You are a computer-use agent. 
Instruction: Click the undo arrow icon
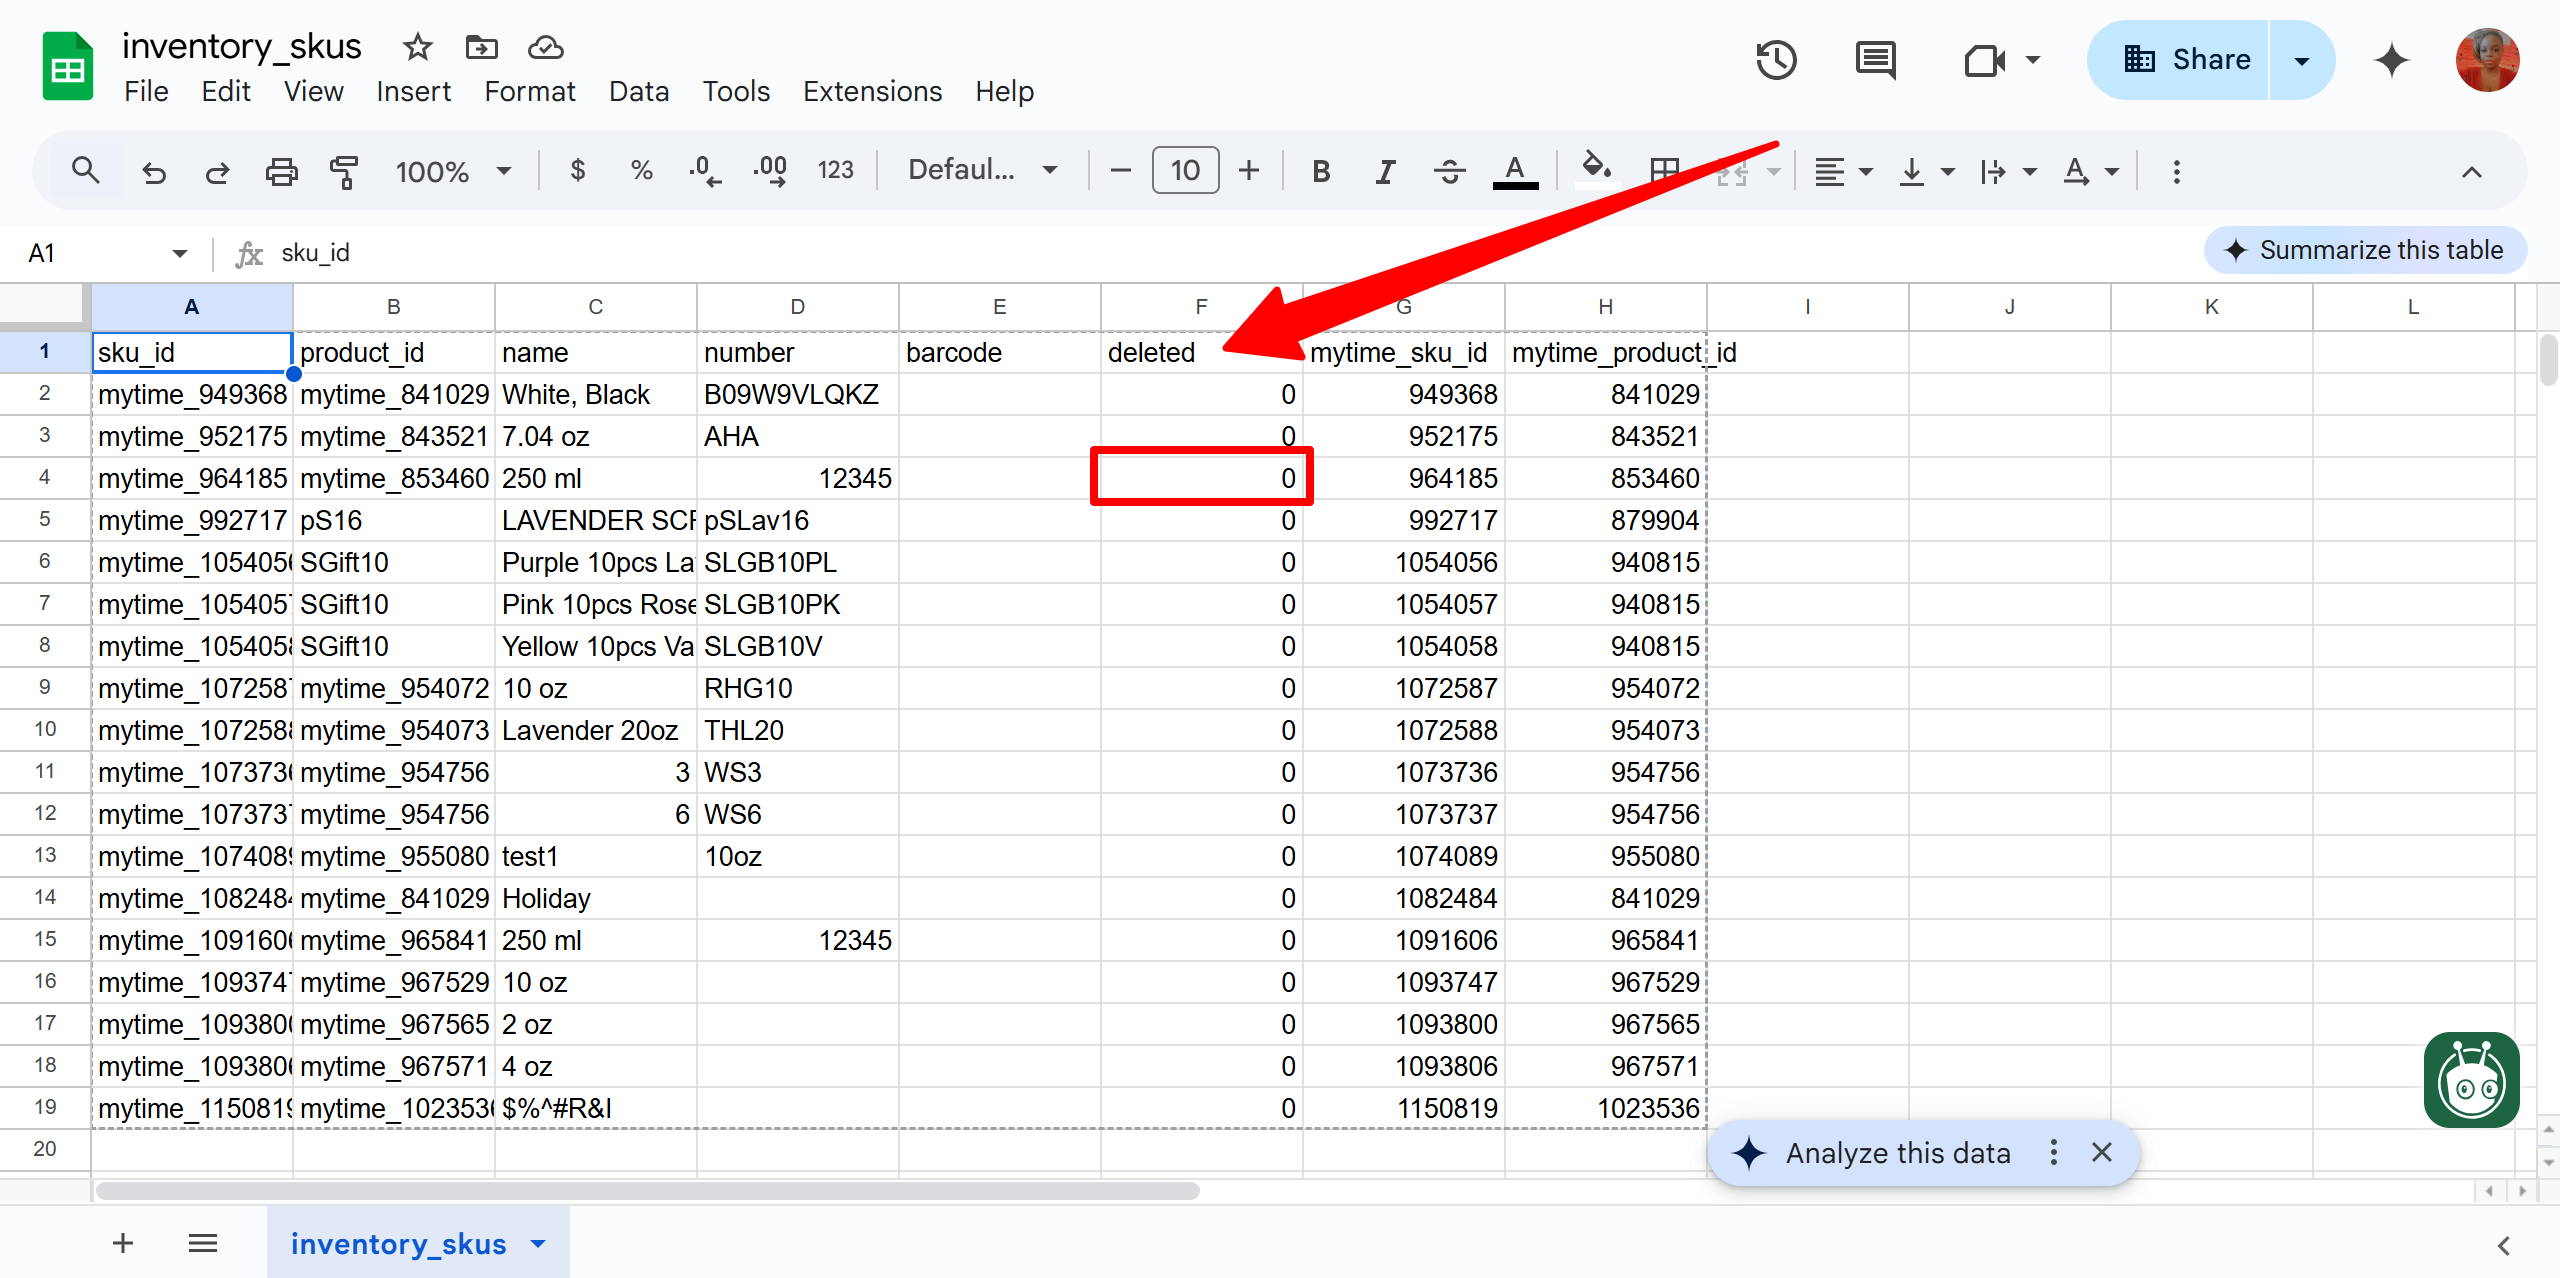(x=153, y=172)
